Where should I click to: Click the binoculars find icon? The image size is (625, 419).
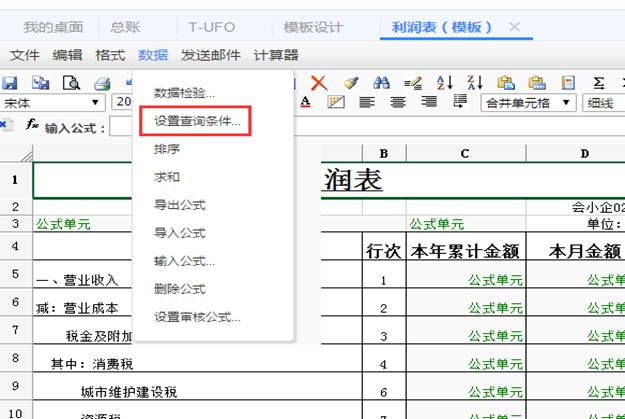point(381,83)
